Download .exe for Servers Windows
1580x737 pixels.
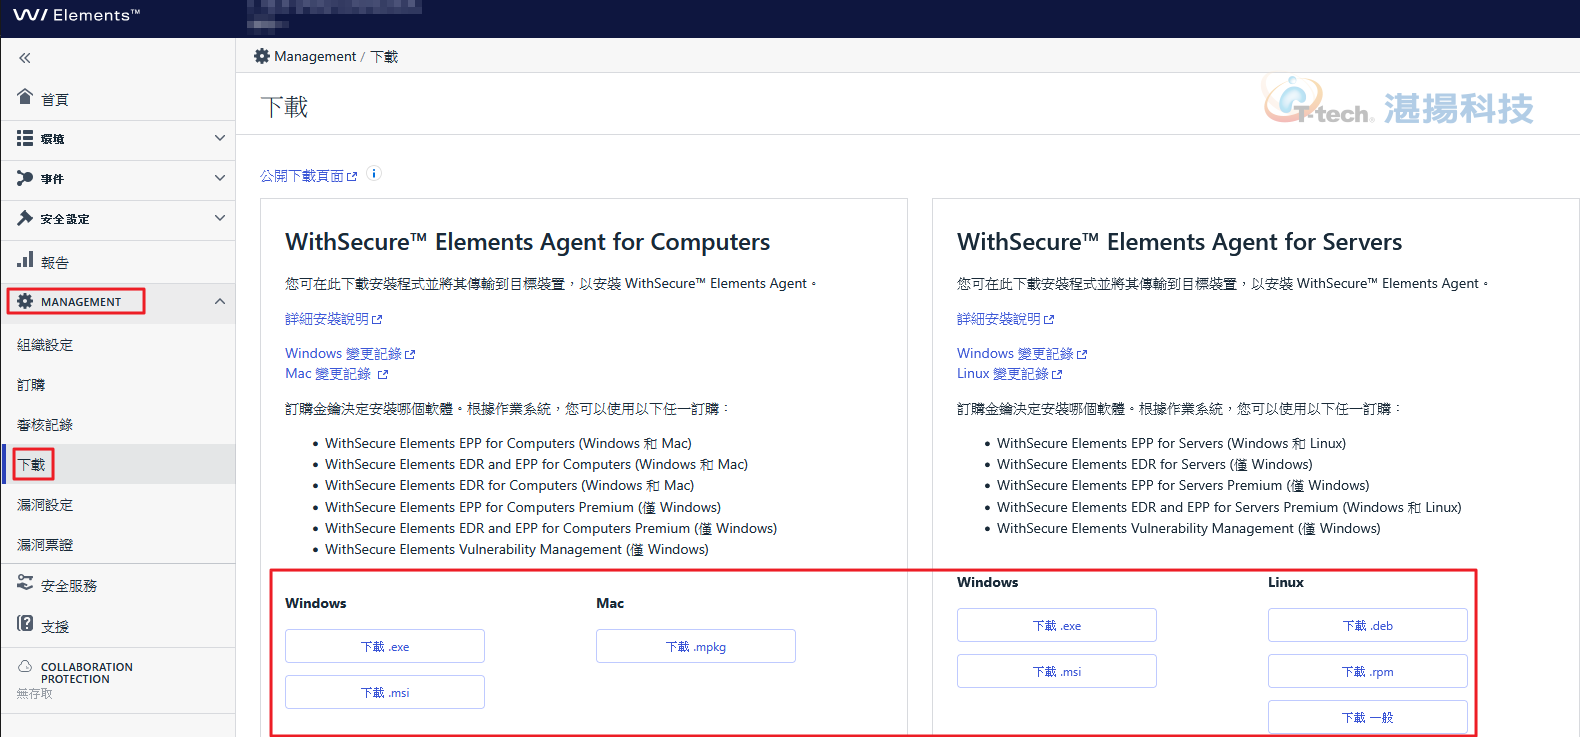[x=1057, y=625]
